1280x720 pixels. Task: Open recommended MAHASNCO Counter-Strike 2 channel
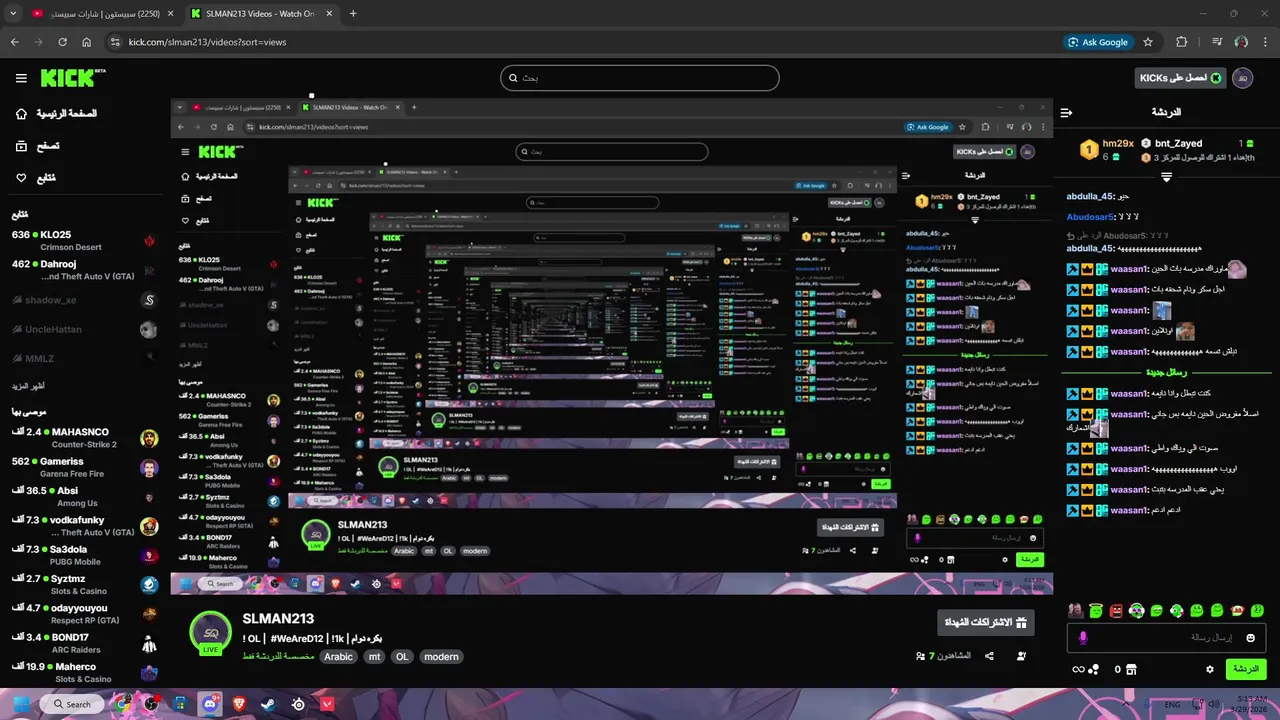click(x=84, y=438)
